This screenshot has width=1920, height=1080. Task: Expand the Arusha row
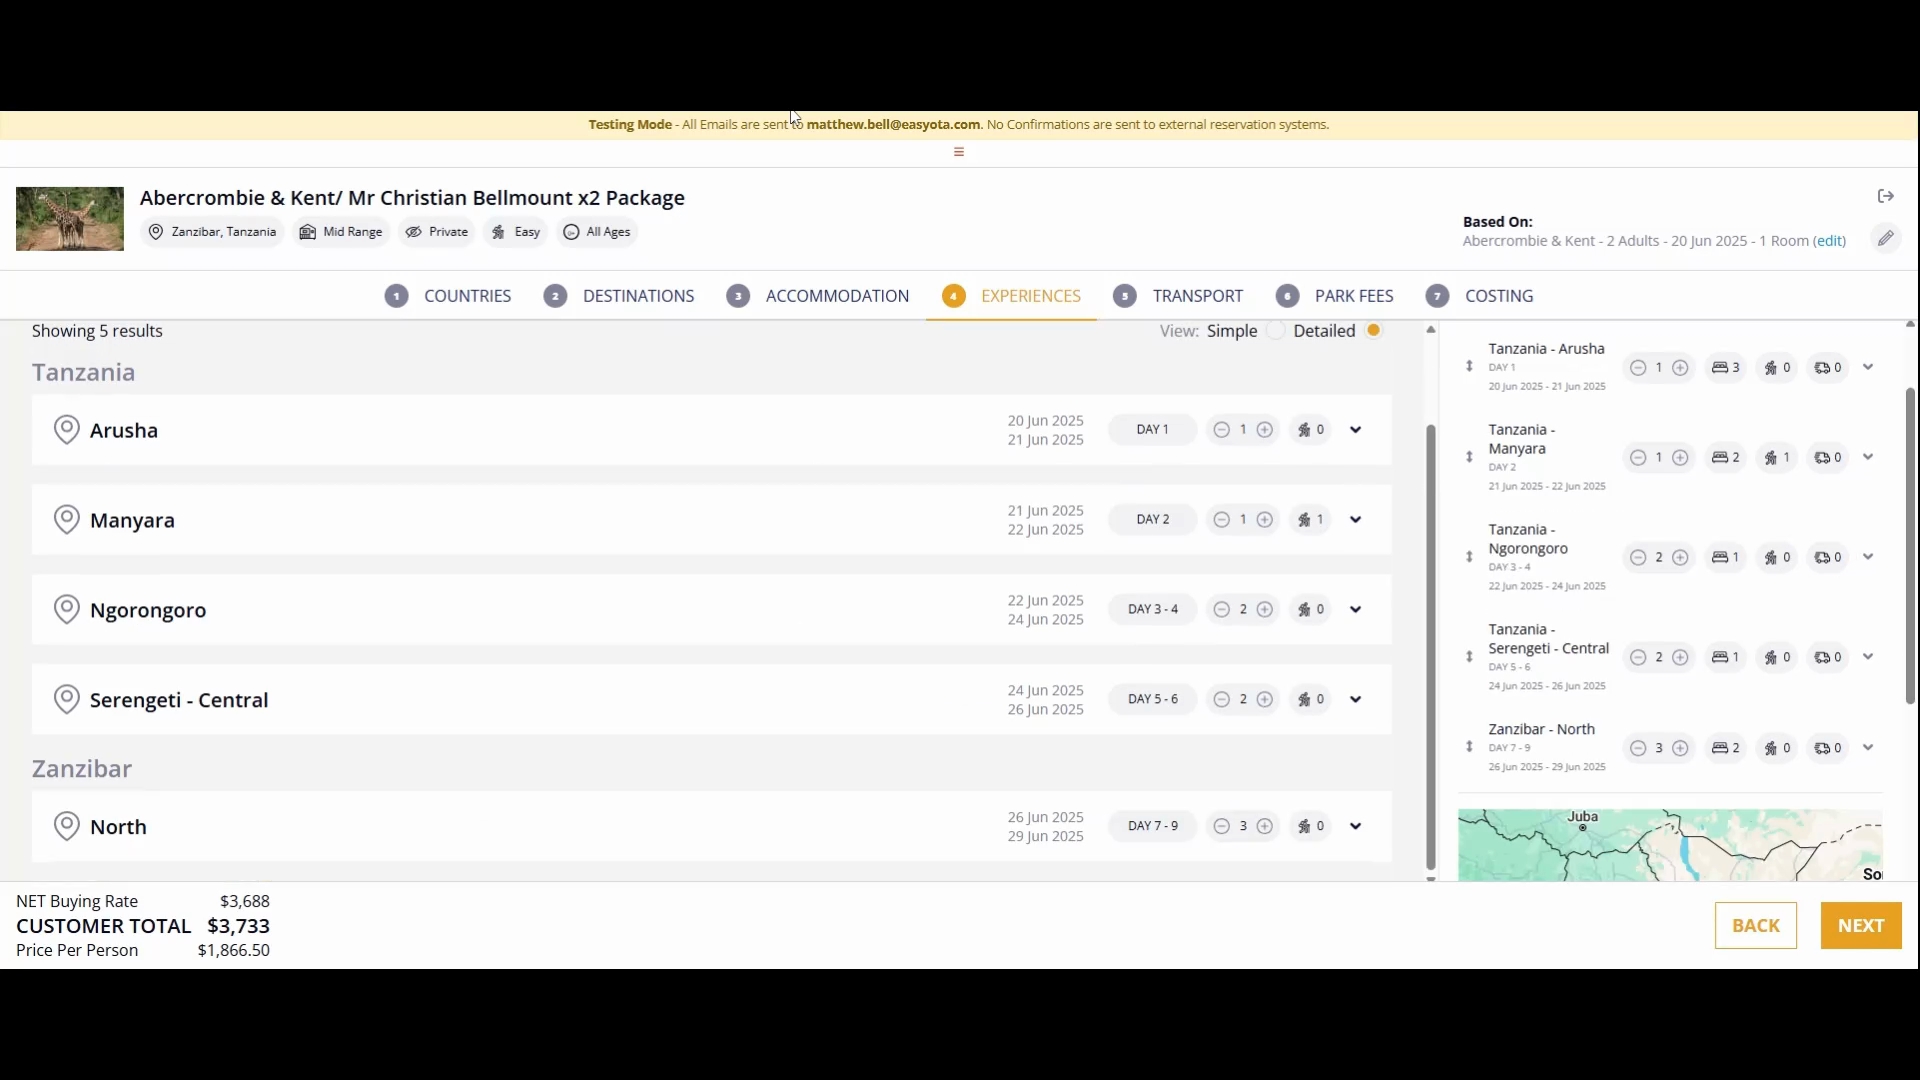pos(1356,430)
